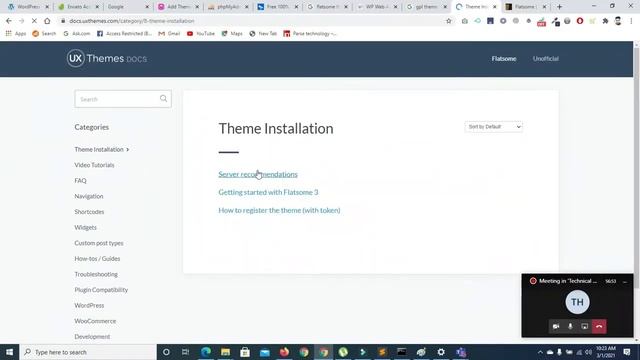Image resolution: width=640 pixels, height=360 pixels.
Task: Open the Shortcodes category
Action: click(x=89, y=211)
